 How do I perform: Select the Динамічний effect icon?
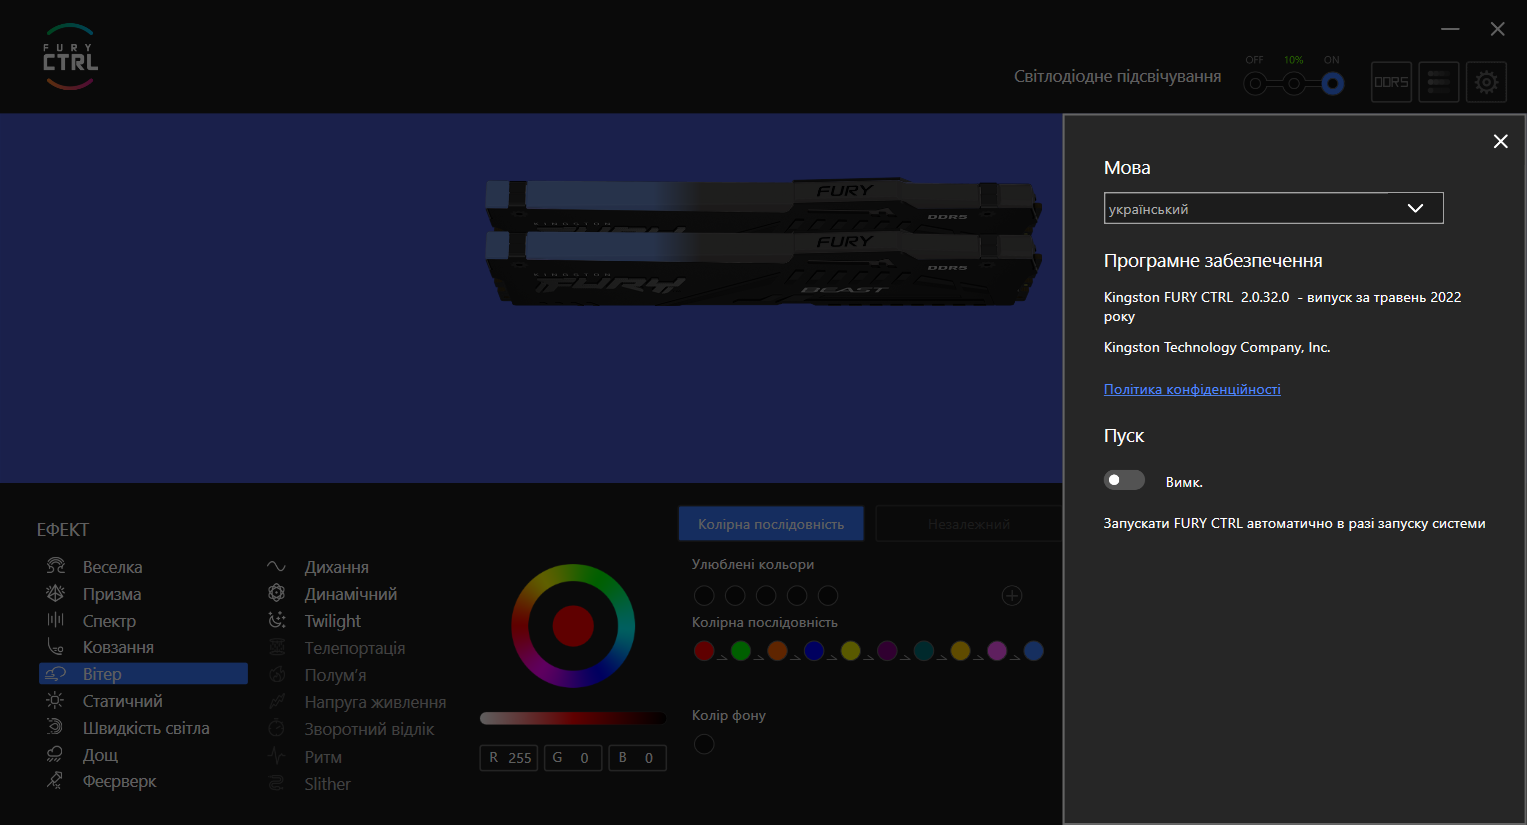tap(277, 594)
